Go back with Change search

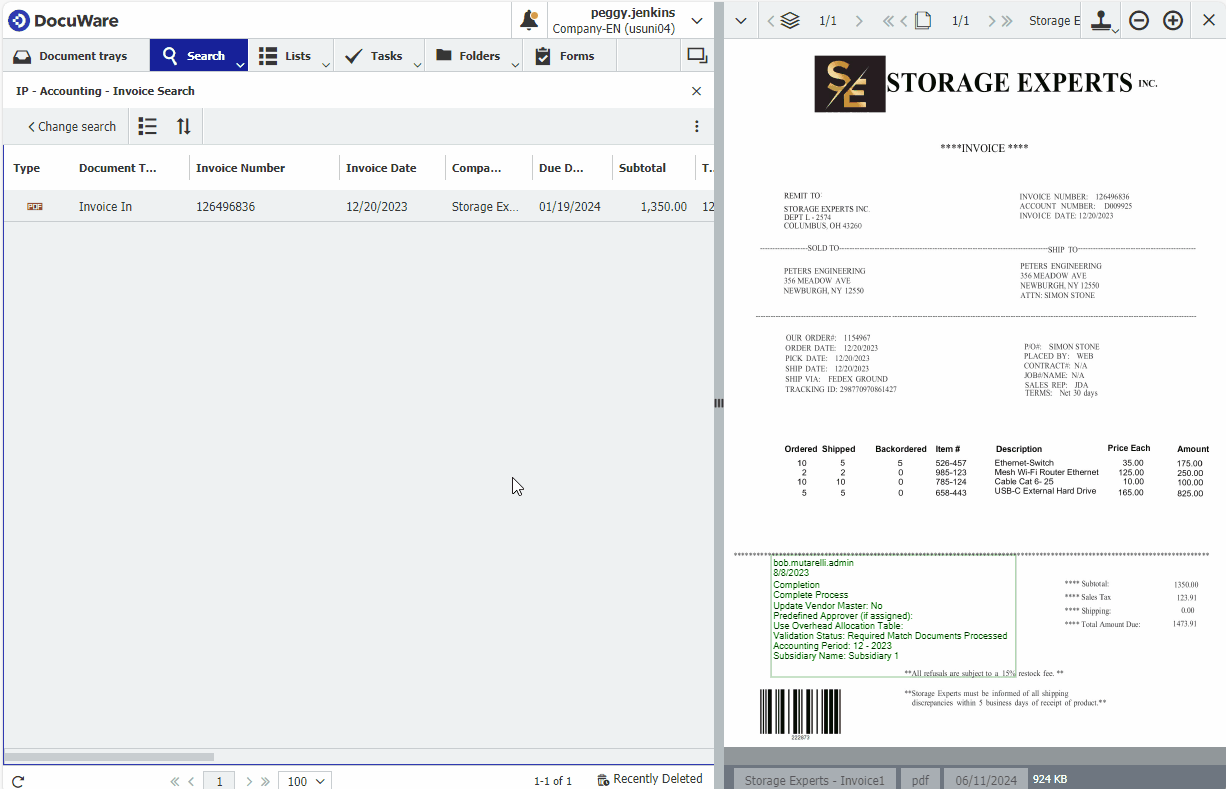(72, 127)
